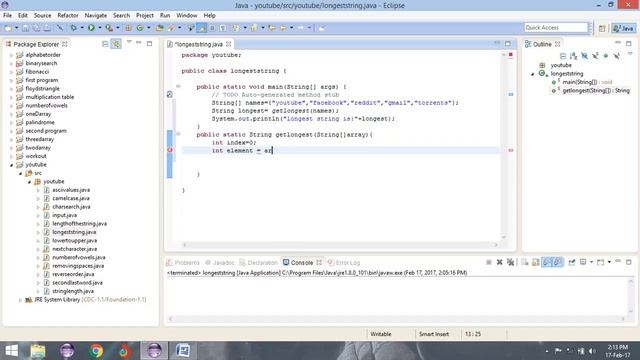Click the editor horizontal scrollbar

coord(340,245)
